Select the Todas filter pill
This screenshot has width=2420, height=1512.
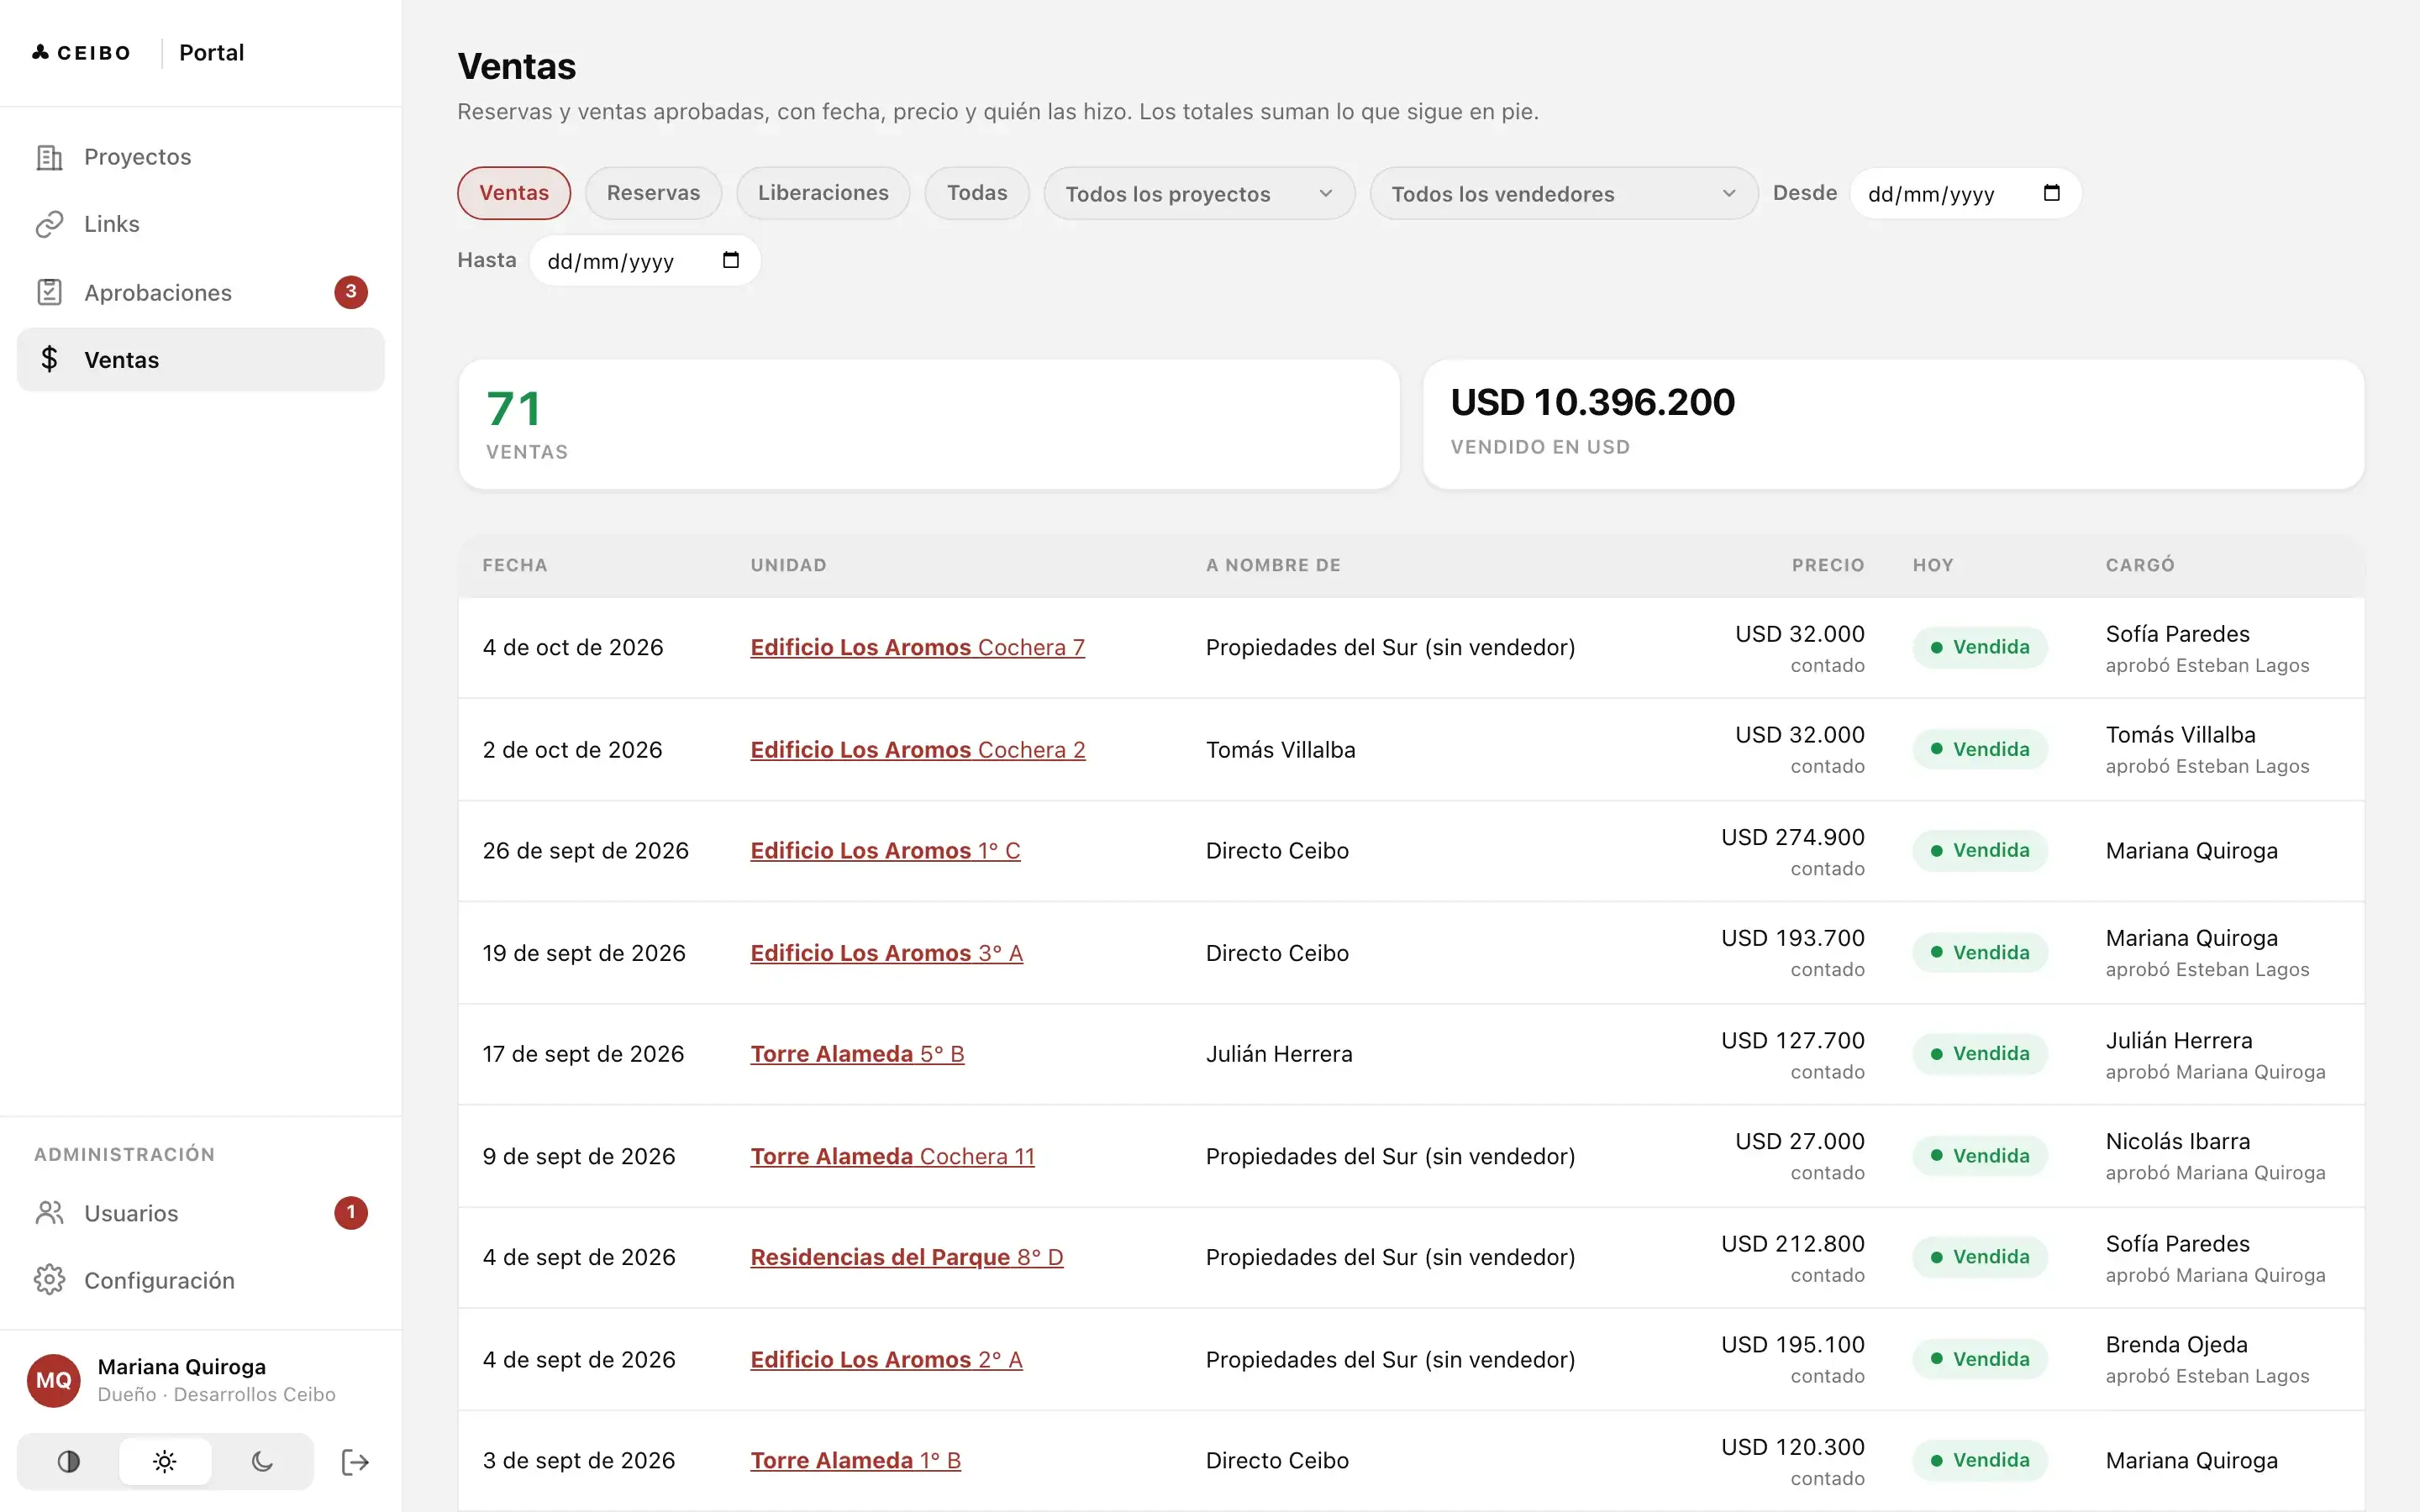[x=977, y=193]
